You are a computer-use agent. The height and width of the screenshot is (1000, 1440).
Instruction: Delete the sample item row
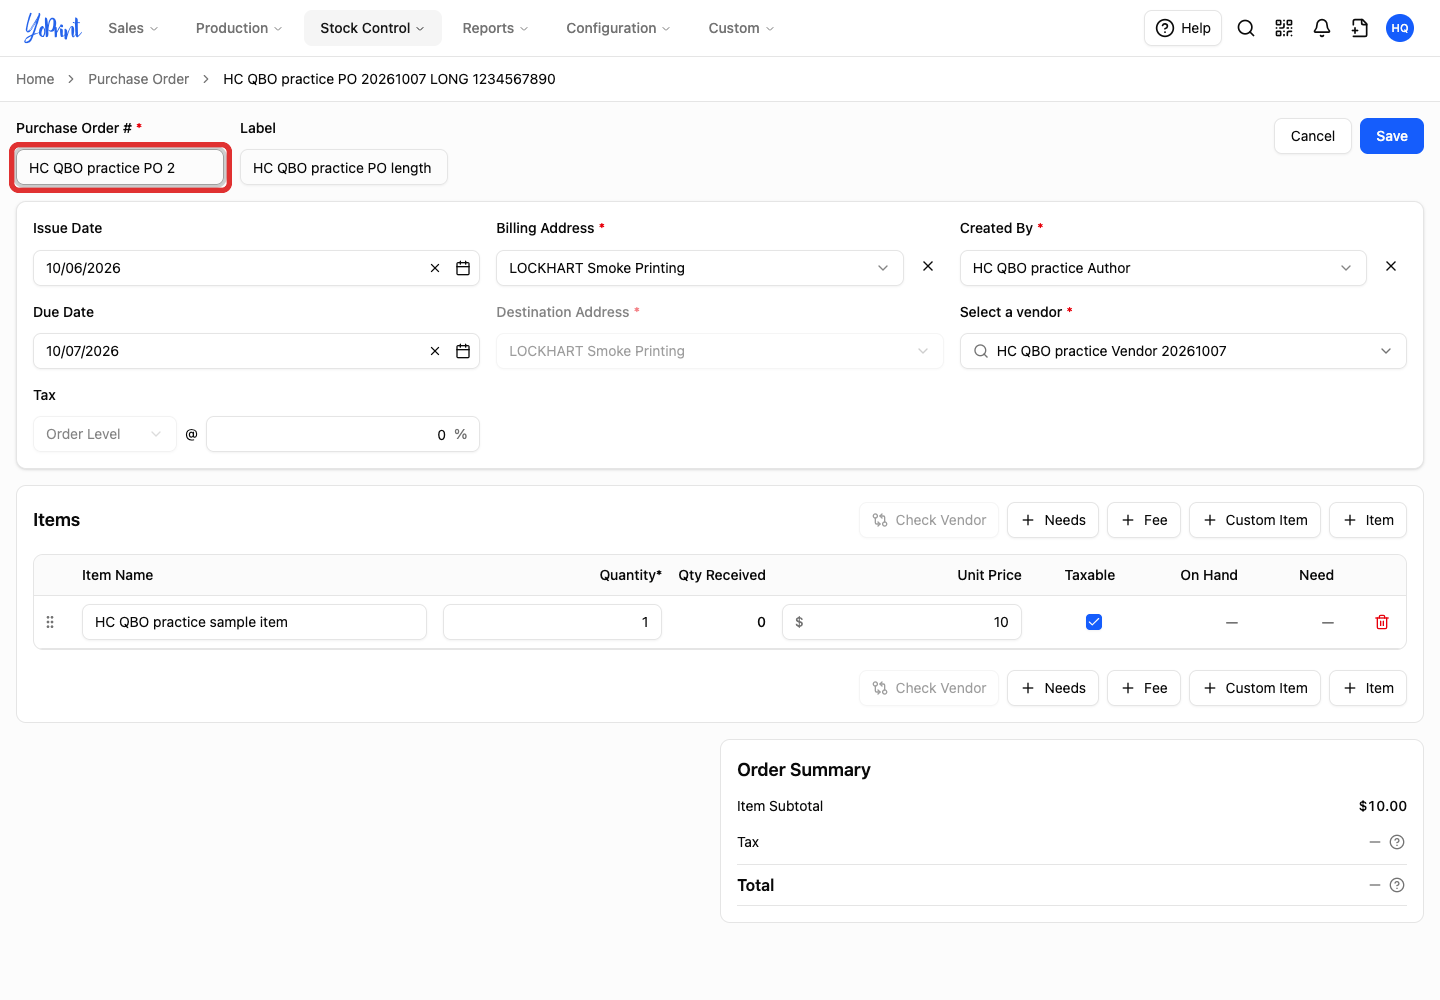tap(1382, 622)
